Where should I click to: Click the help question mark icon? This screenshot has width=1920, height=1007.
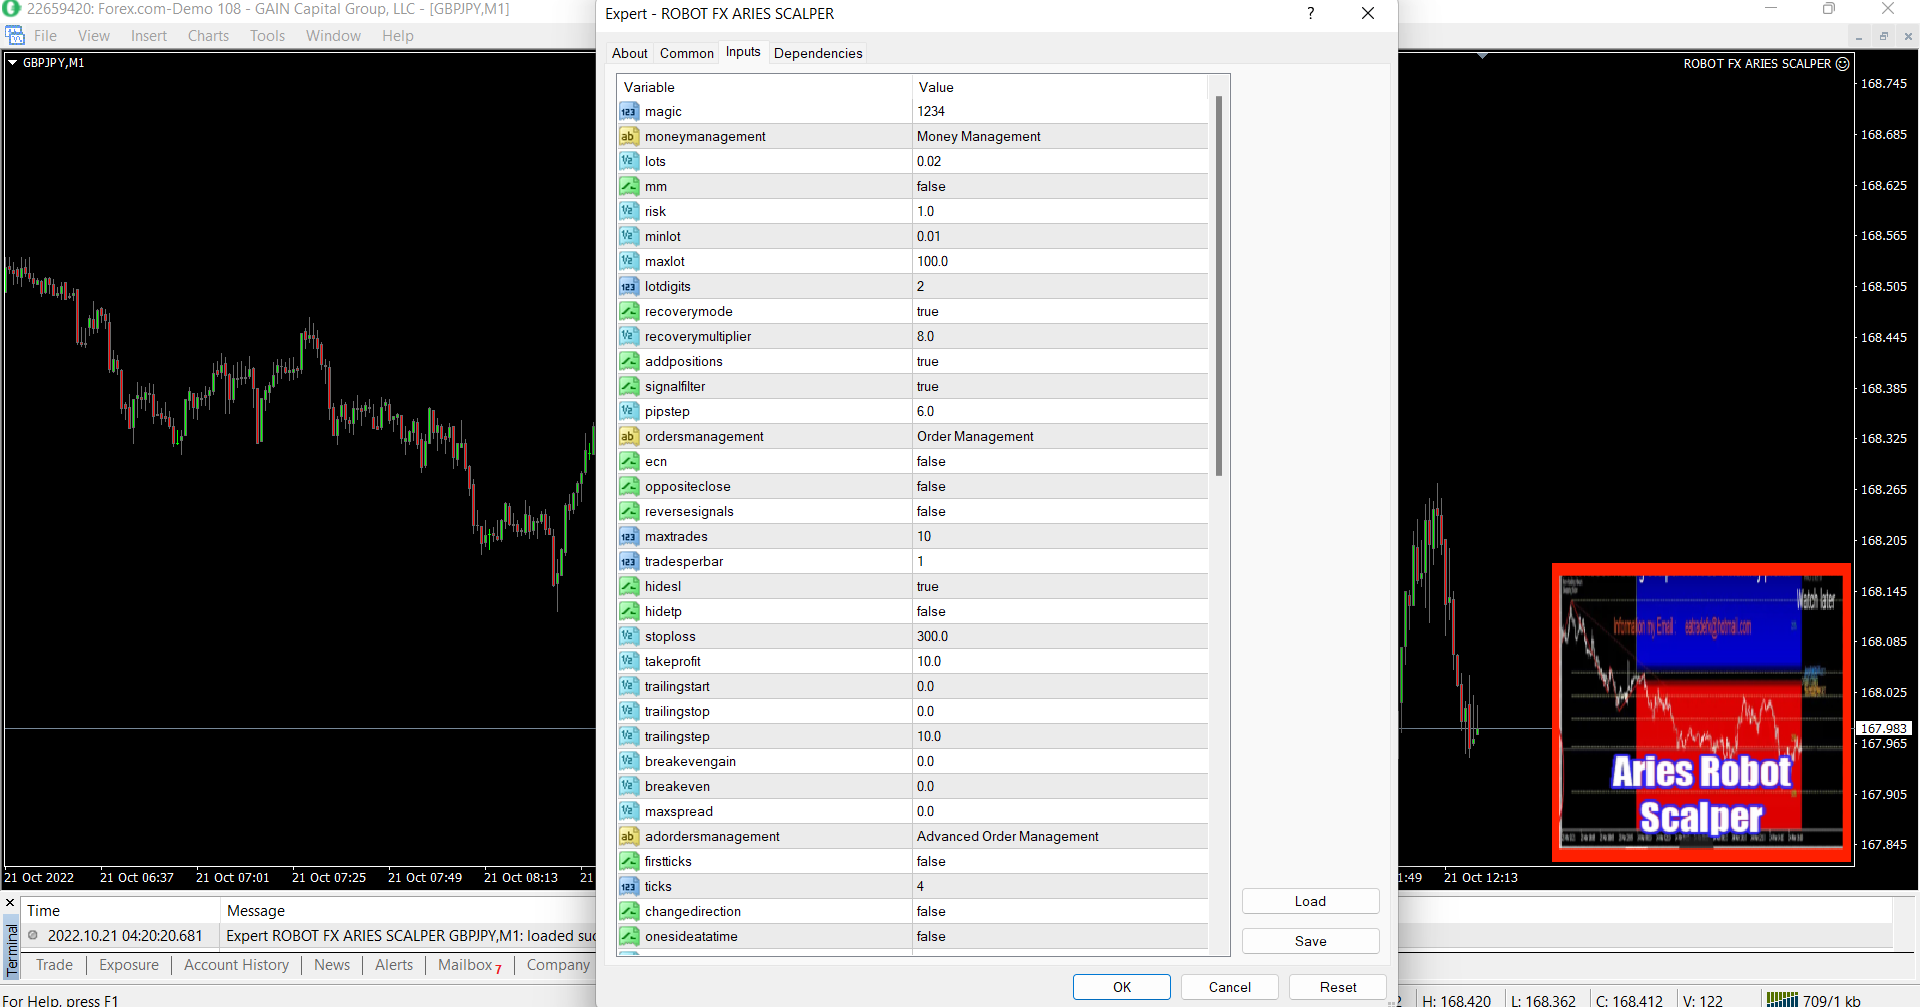click(1310, 13)
